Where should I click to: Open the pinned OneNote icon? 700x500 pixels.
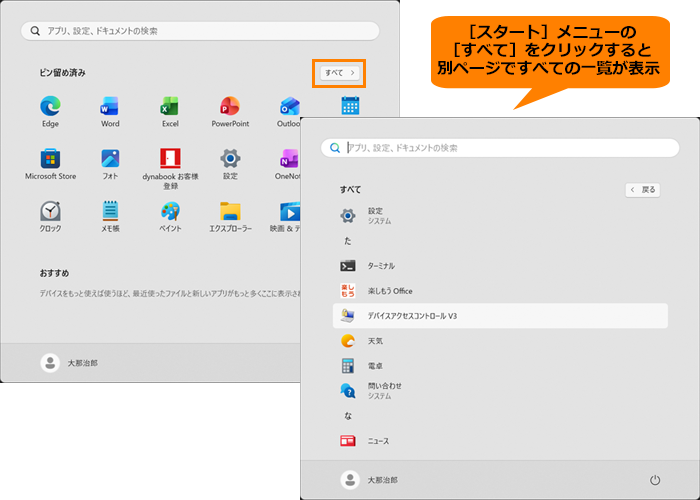288,164
